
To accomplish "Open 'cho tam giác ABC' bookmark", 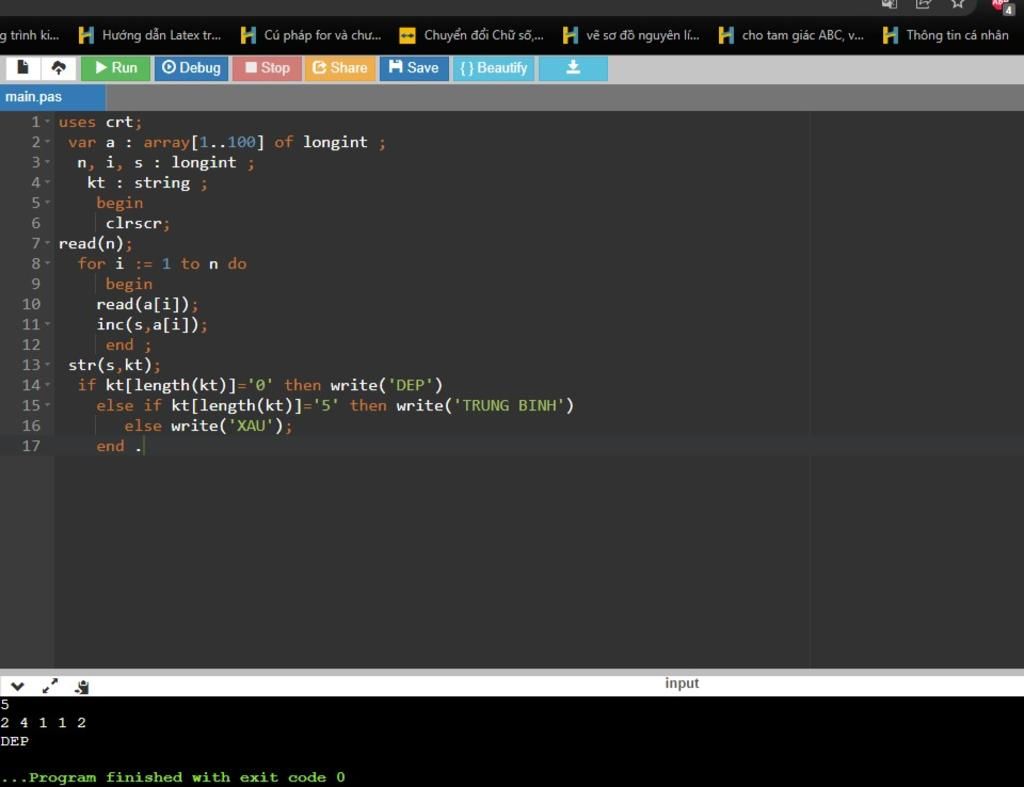I will tap(791, 35).
